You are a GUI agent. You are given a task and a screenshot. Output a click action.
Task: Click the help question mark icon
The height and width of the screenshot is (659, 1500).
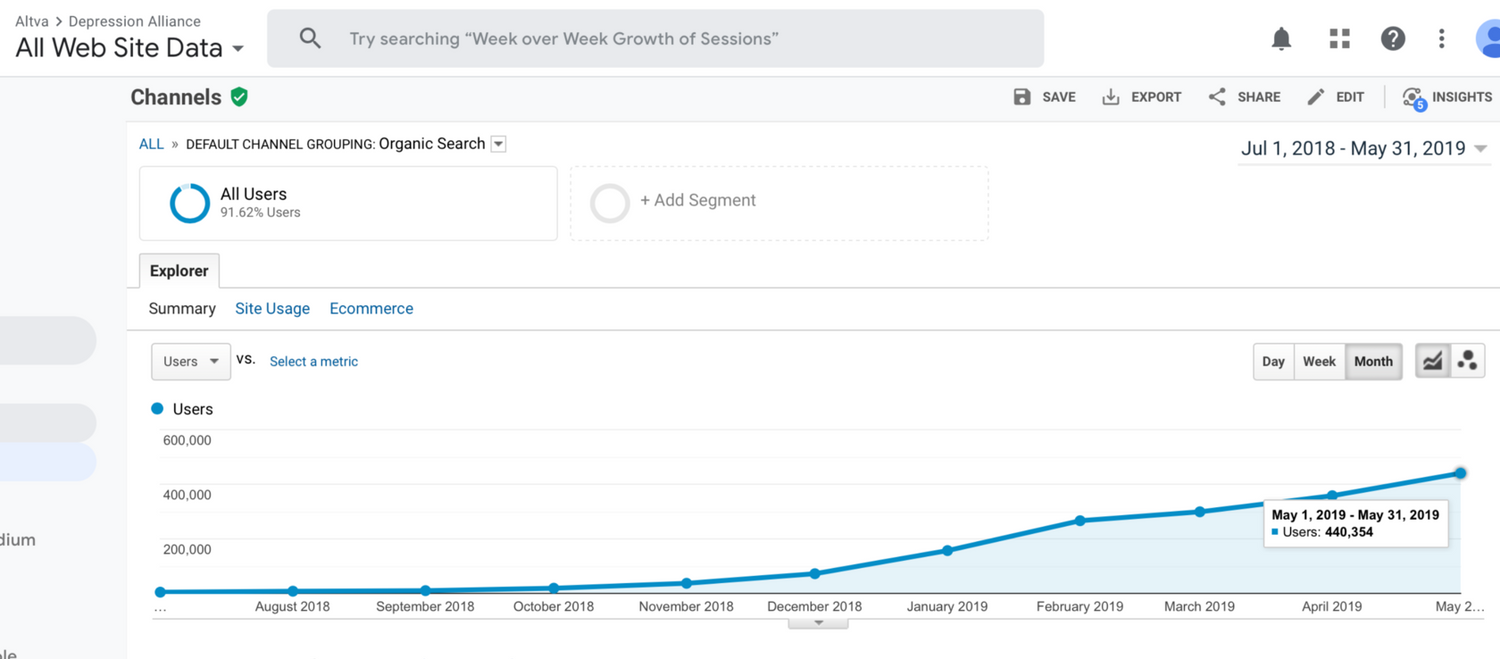click(1392, 39)
